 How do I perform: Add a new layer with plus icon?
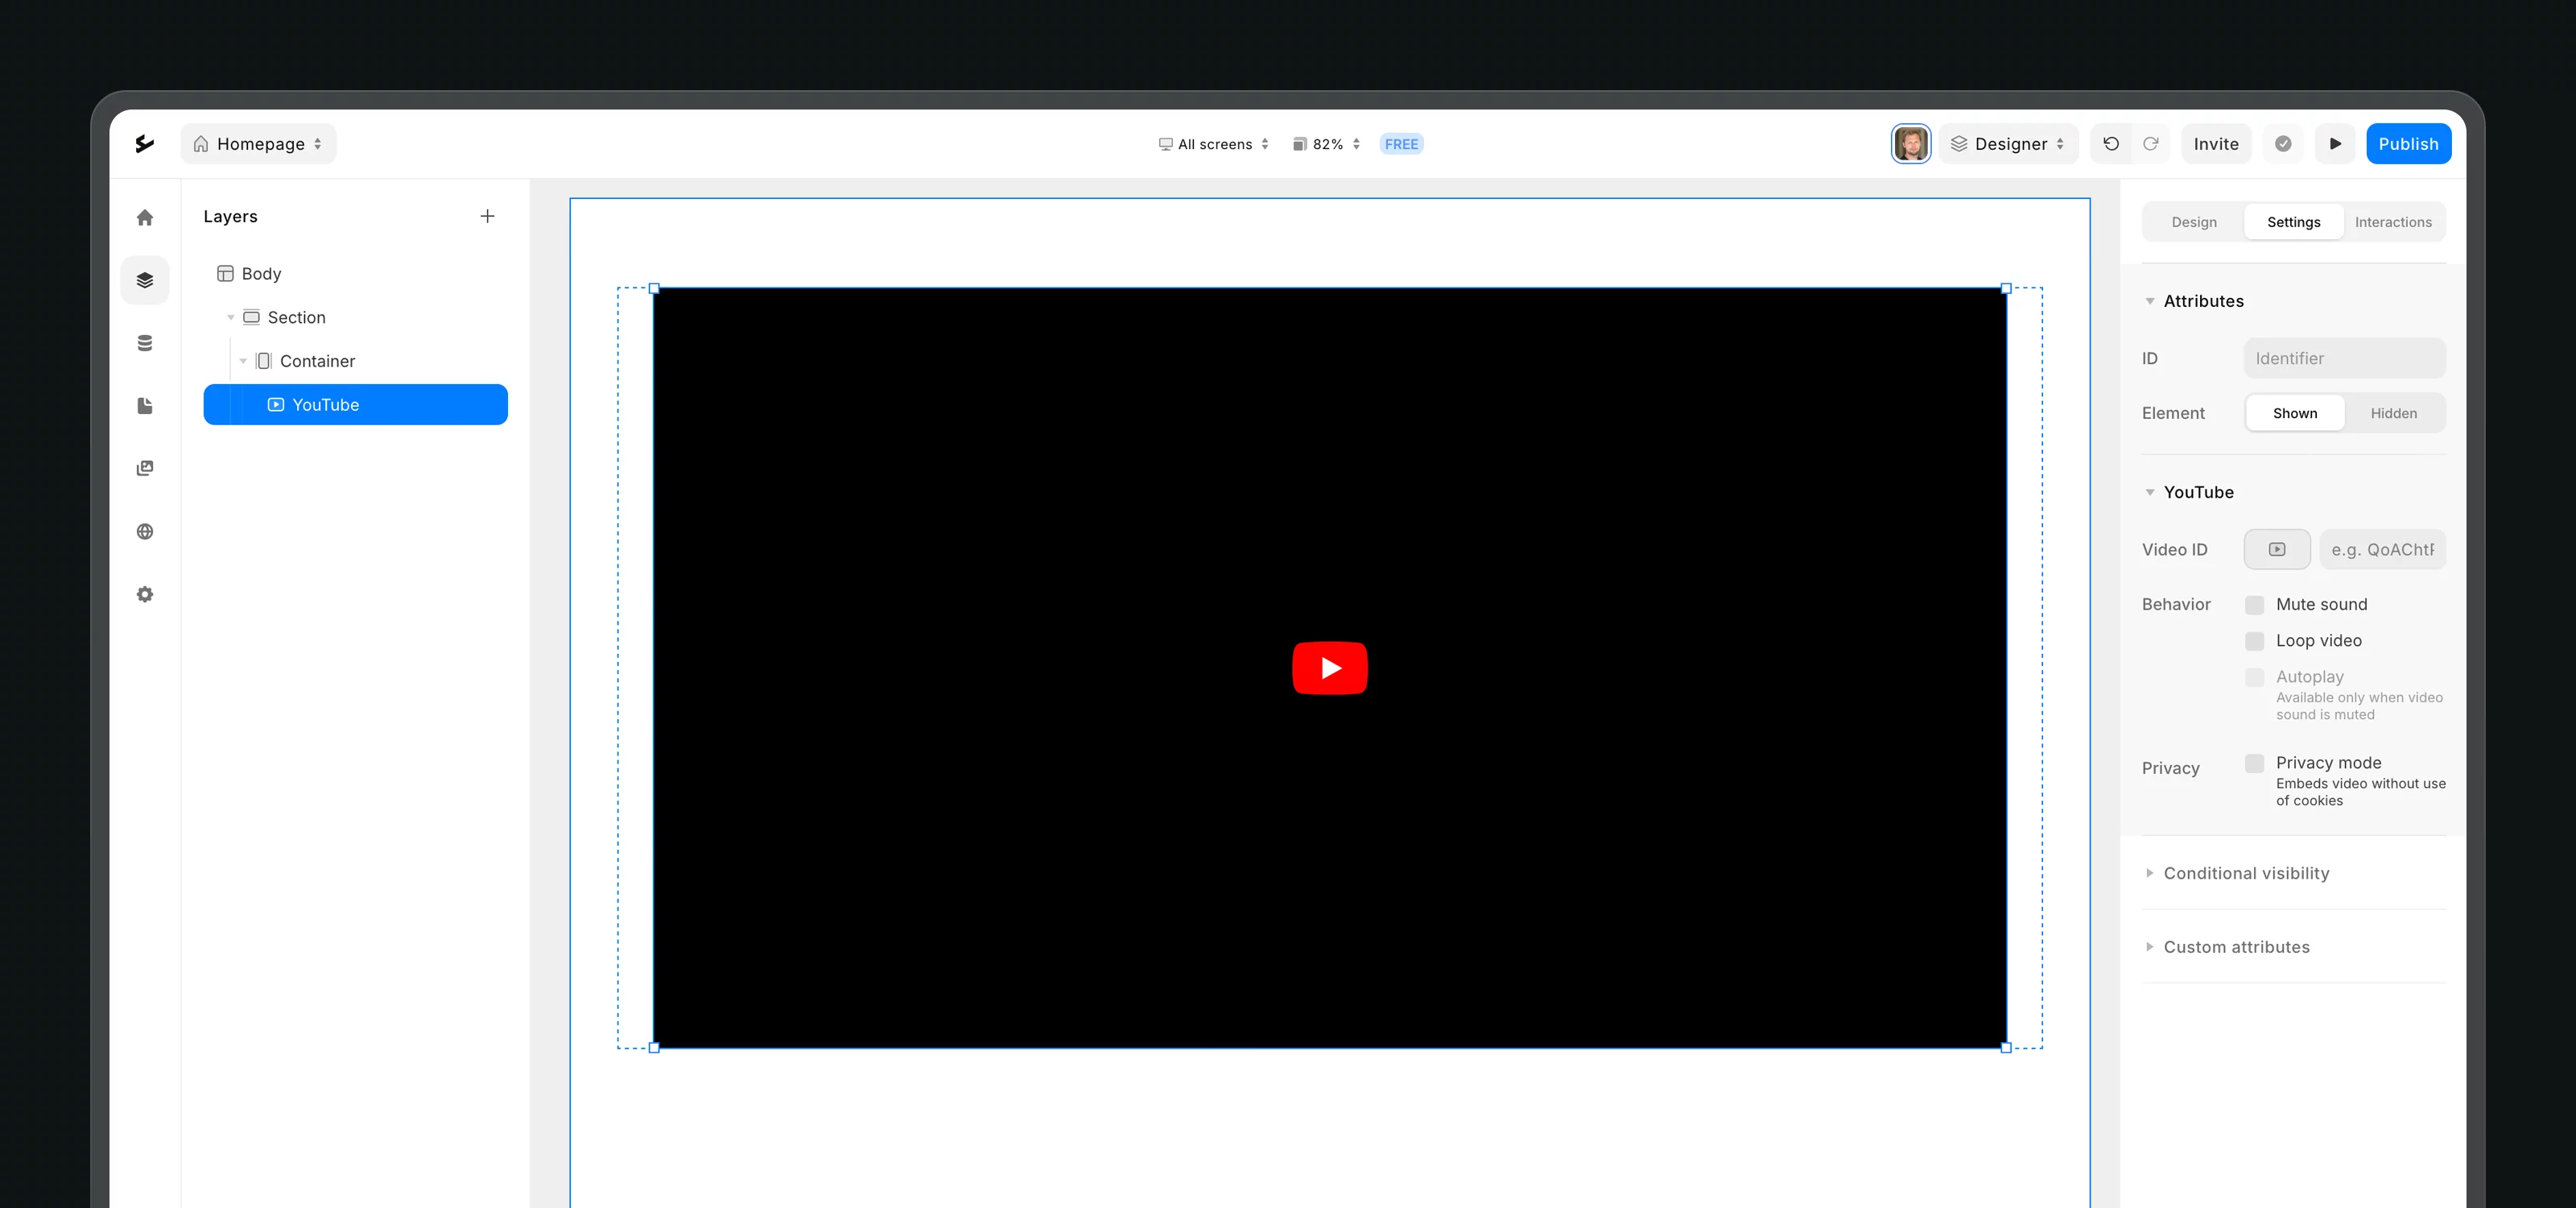coord(487,216)
